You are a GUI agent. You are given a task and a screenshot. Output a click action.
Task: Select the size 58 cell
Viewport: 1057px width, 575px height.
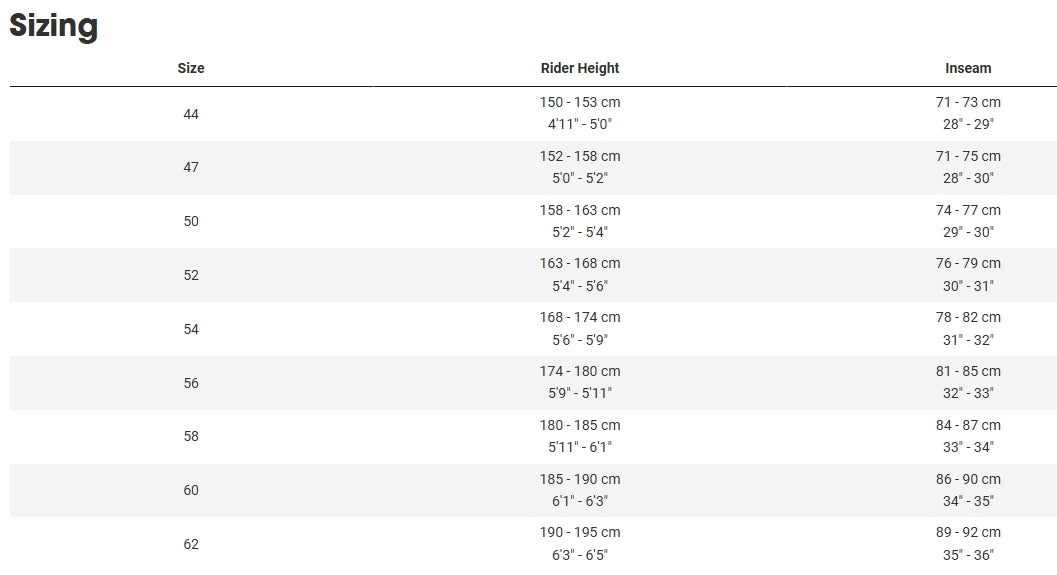pyautogui.click(x=191, y=436)
